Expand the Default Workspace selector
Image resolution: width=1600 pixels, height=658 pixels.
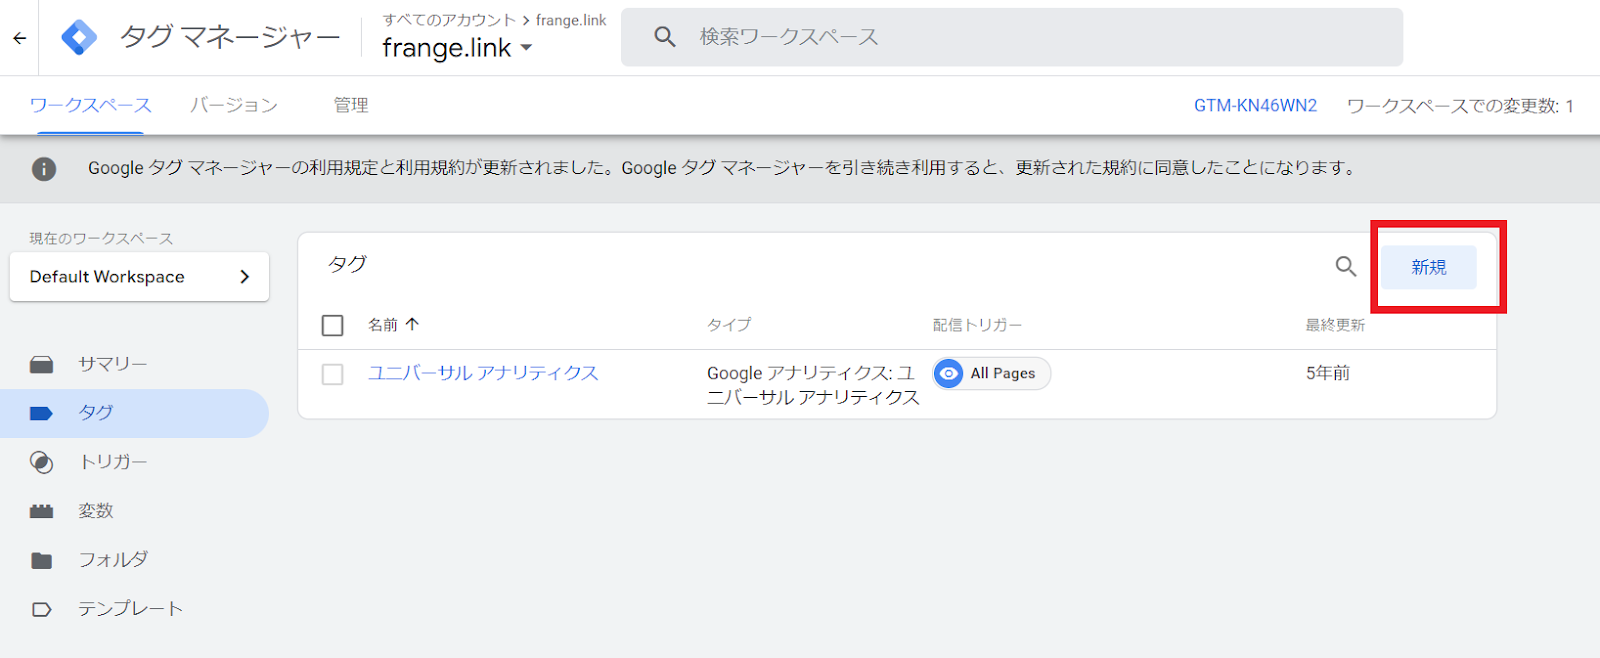click(x=139, y=277)
